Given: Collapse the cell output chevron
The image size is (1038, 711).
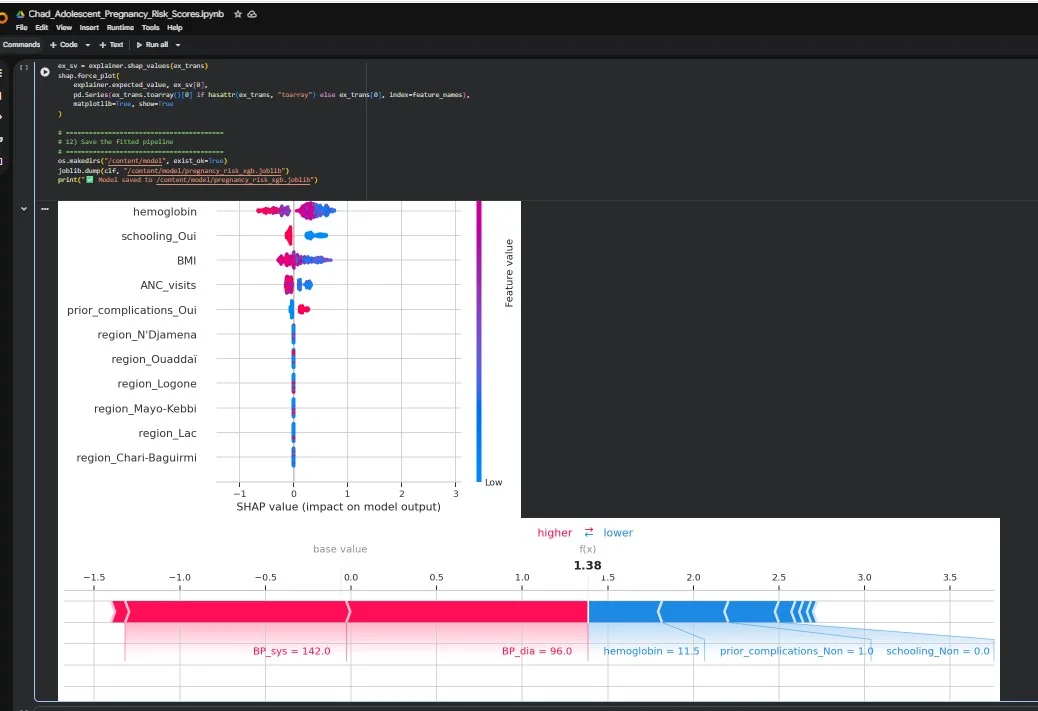Looking at the screenshot, I should click(x=24, y=208).
